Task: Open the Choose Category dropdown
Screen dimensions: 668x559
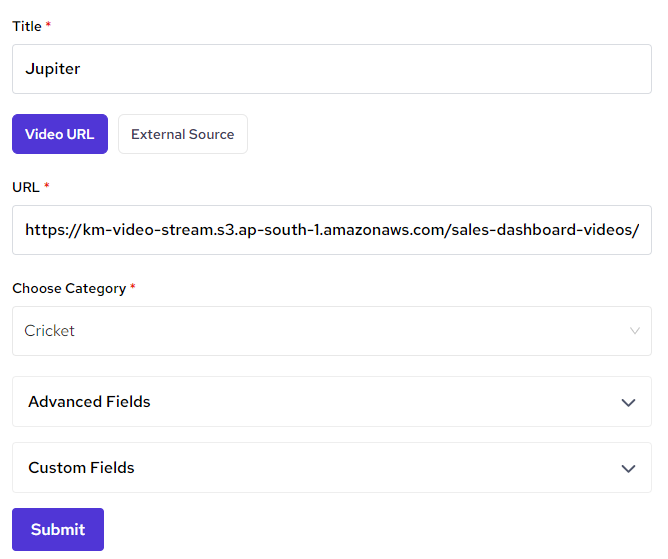Action: click(331, 331)
